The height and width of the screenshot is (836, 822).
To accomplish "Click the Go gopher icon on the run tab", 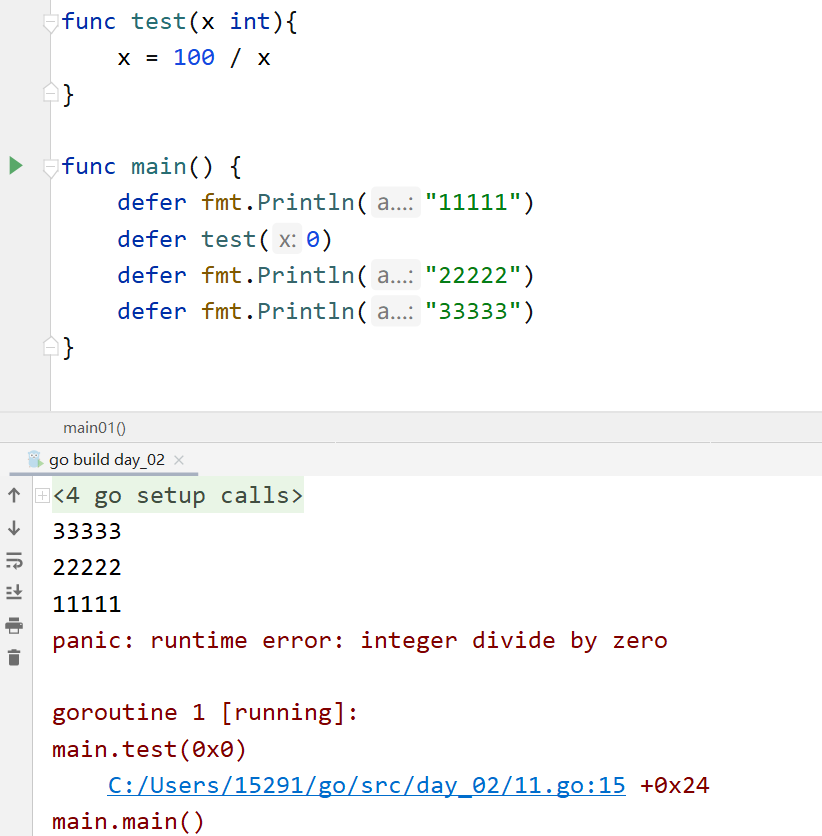I will click(x=36, y=460).
